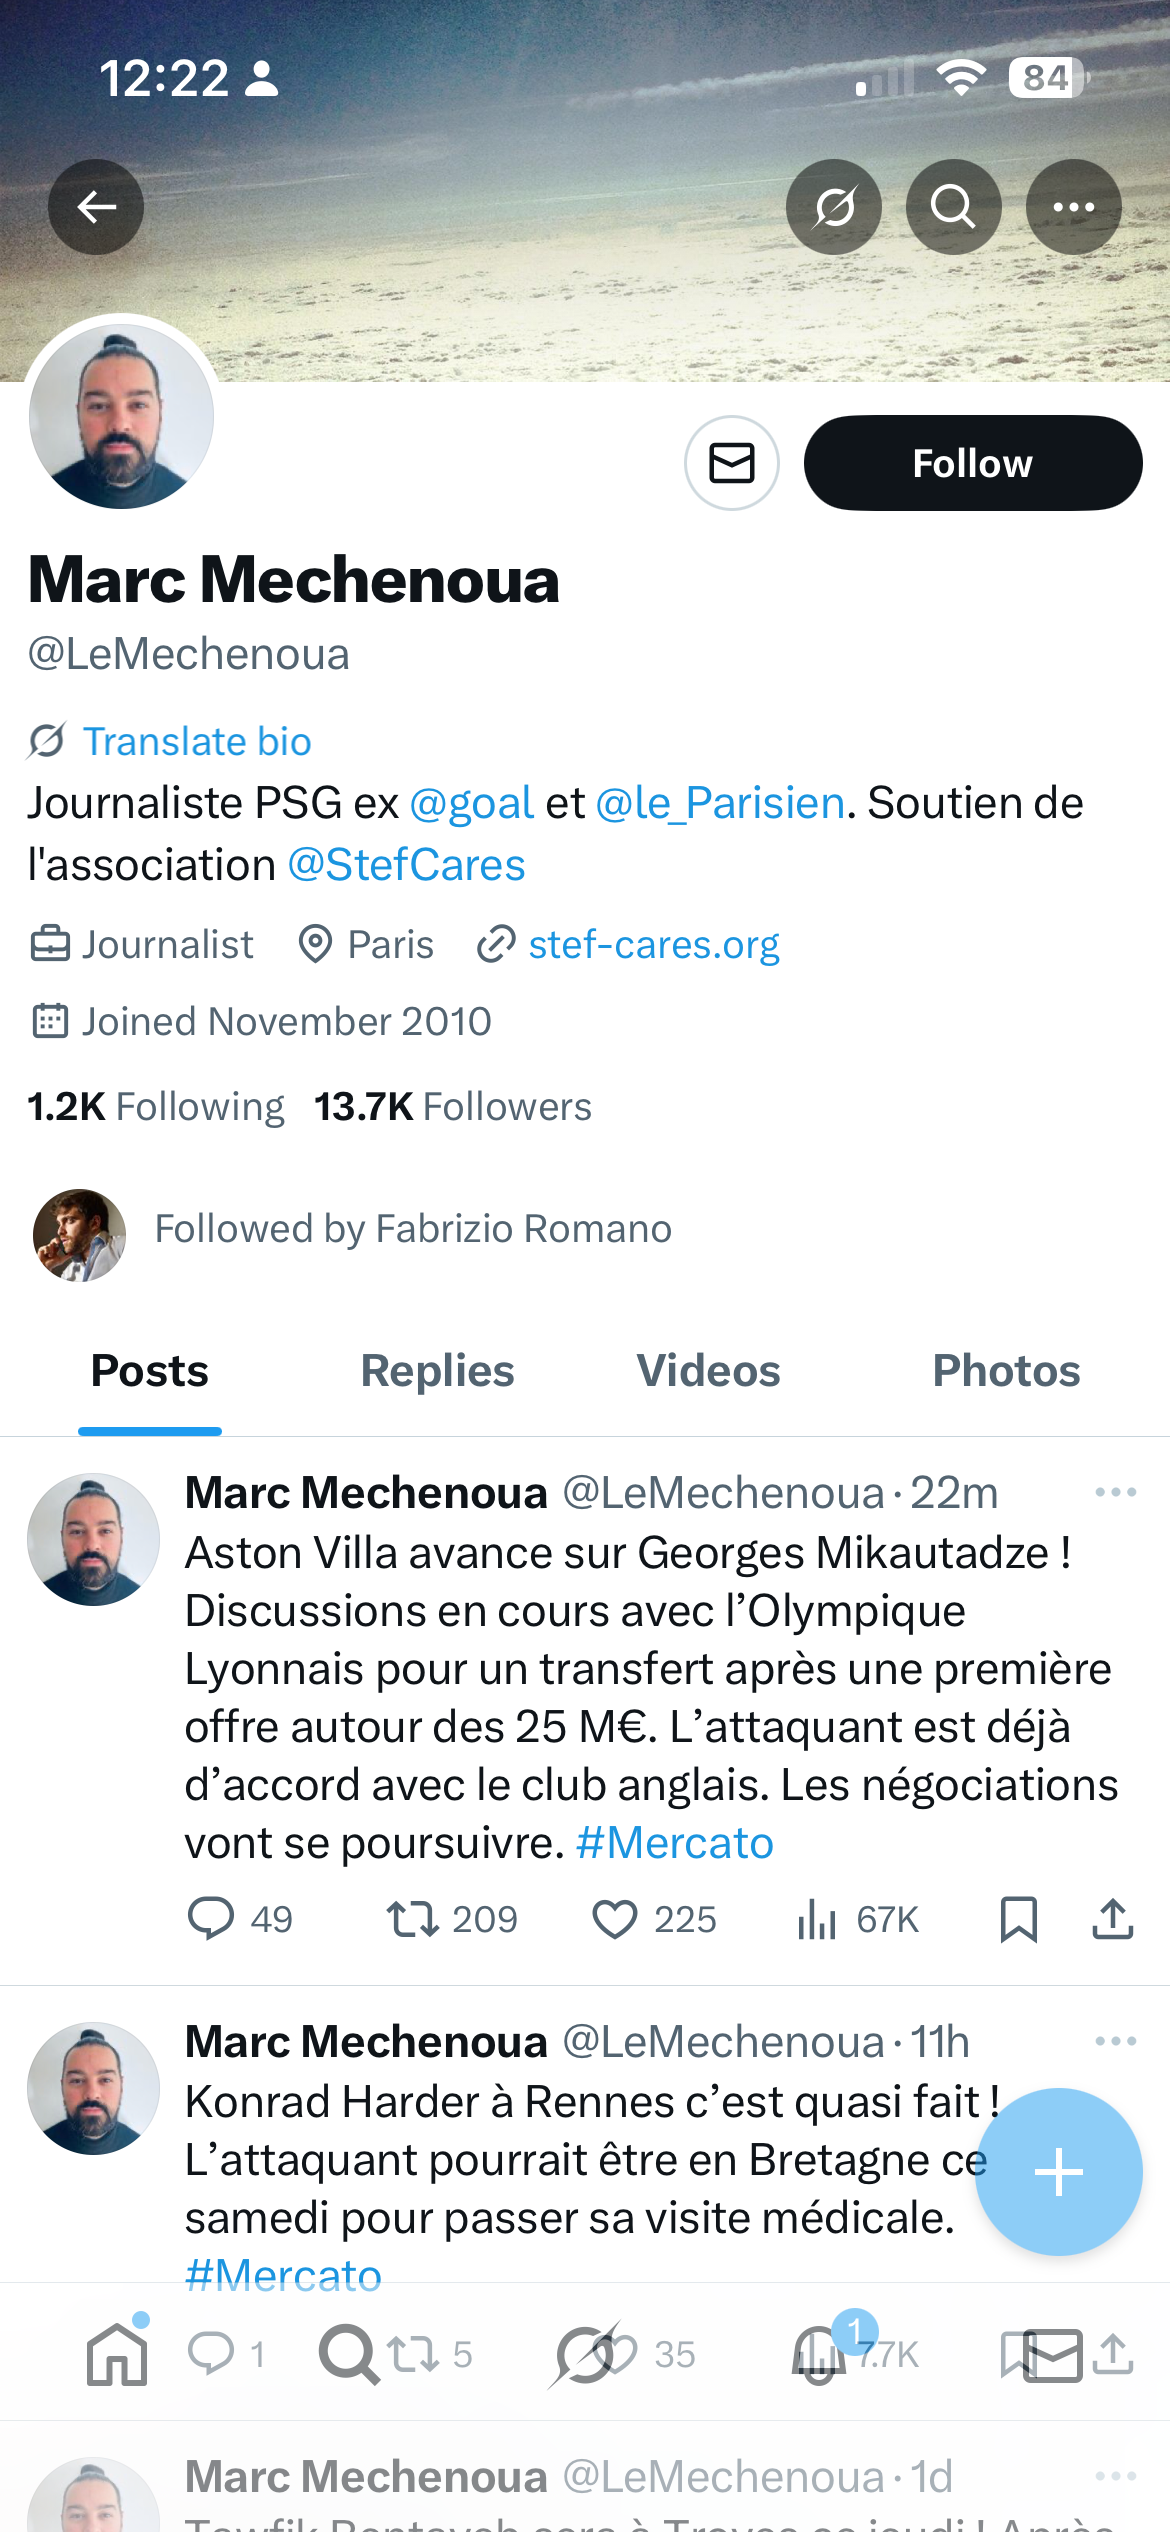Open the stef-cares.org website link

pos(653,945)
